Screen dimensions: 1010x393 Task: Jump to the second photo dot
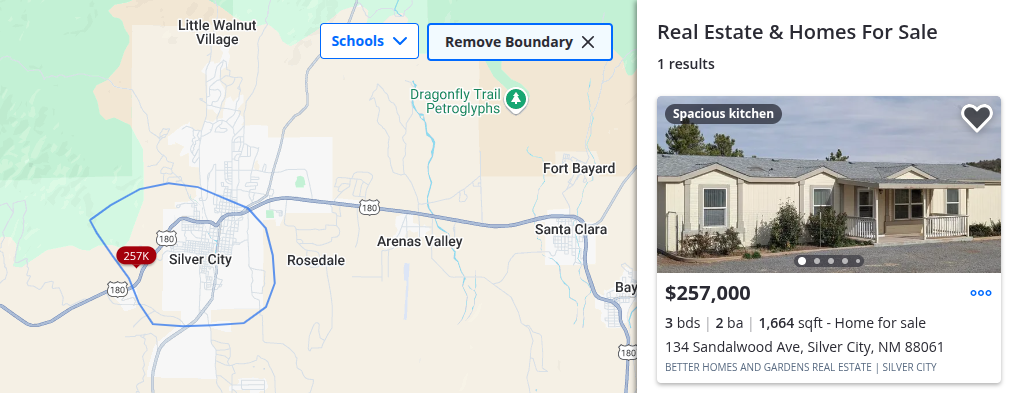[817, 261]
